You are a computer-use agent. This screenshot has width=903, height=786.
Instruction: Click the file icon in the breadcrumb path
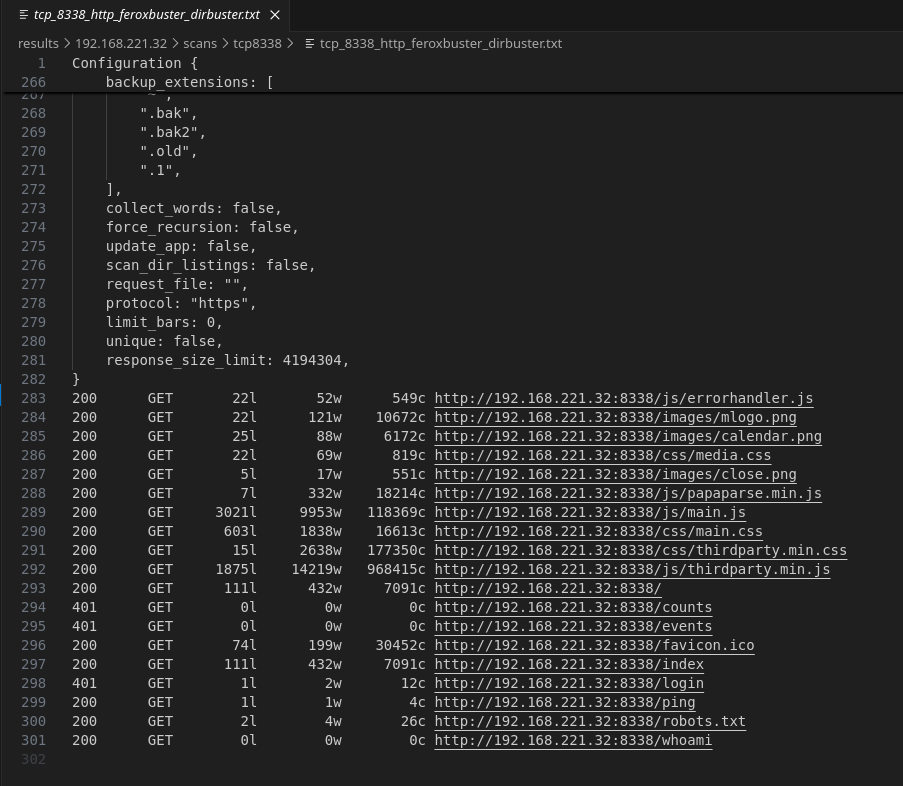pos(309,44)
